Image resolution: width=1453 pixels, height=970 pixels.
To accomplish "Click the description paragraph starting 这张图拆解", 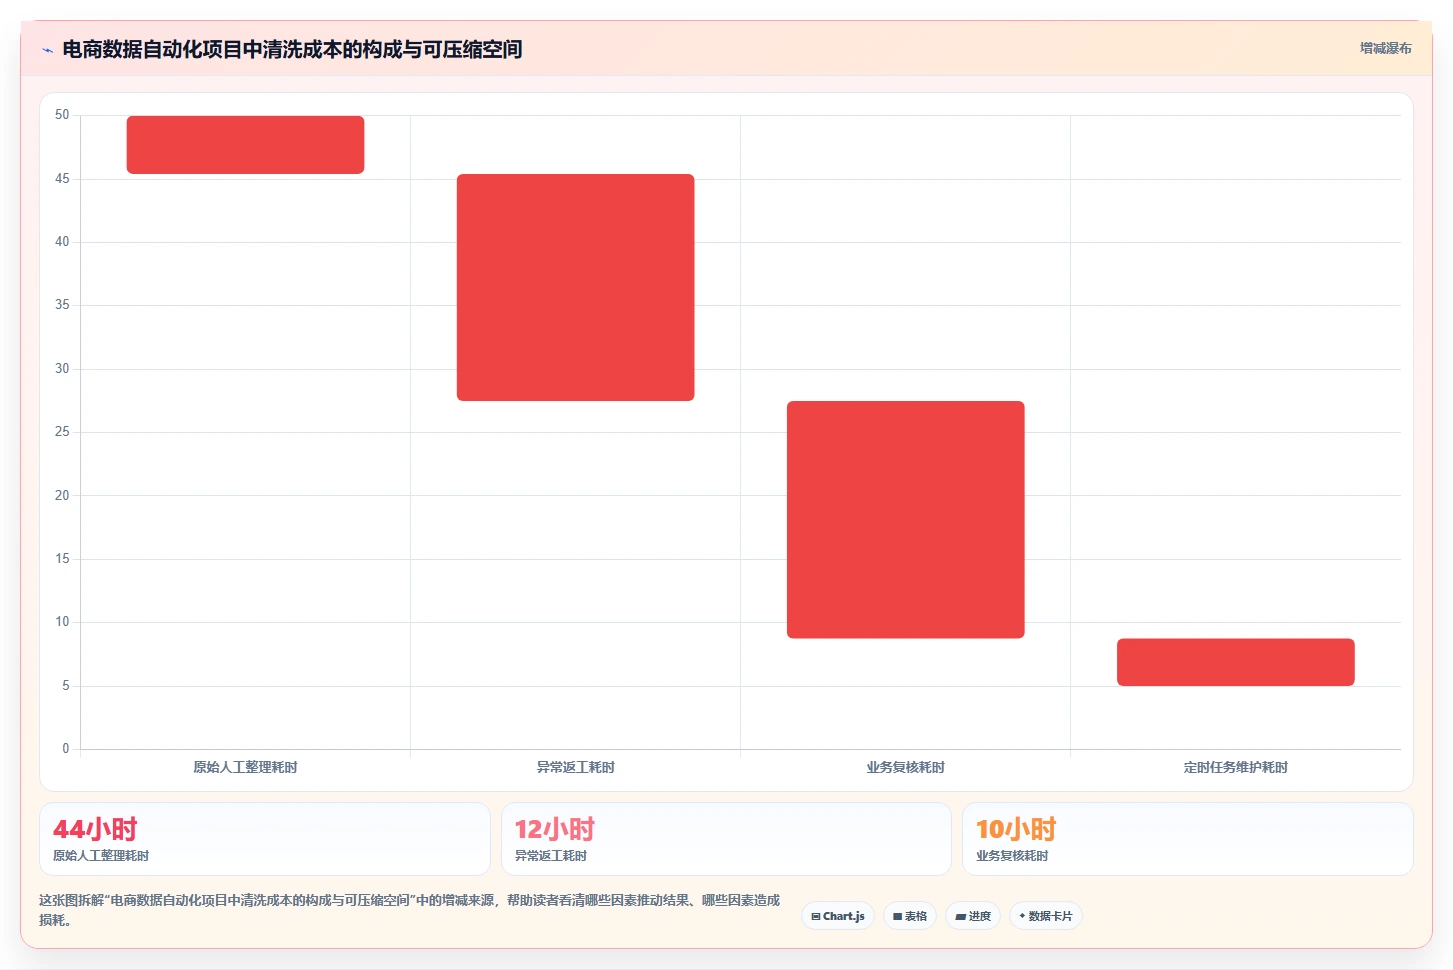I will click(410, 910).
